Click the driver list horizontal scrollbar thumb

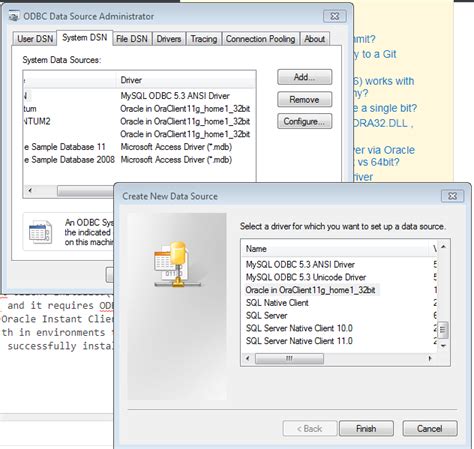click(x=289, y=359)
